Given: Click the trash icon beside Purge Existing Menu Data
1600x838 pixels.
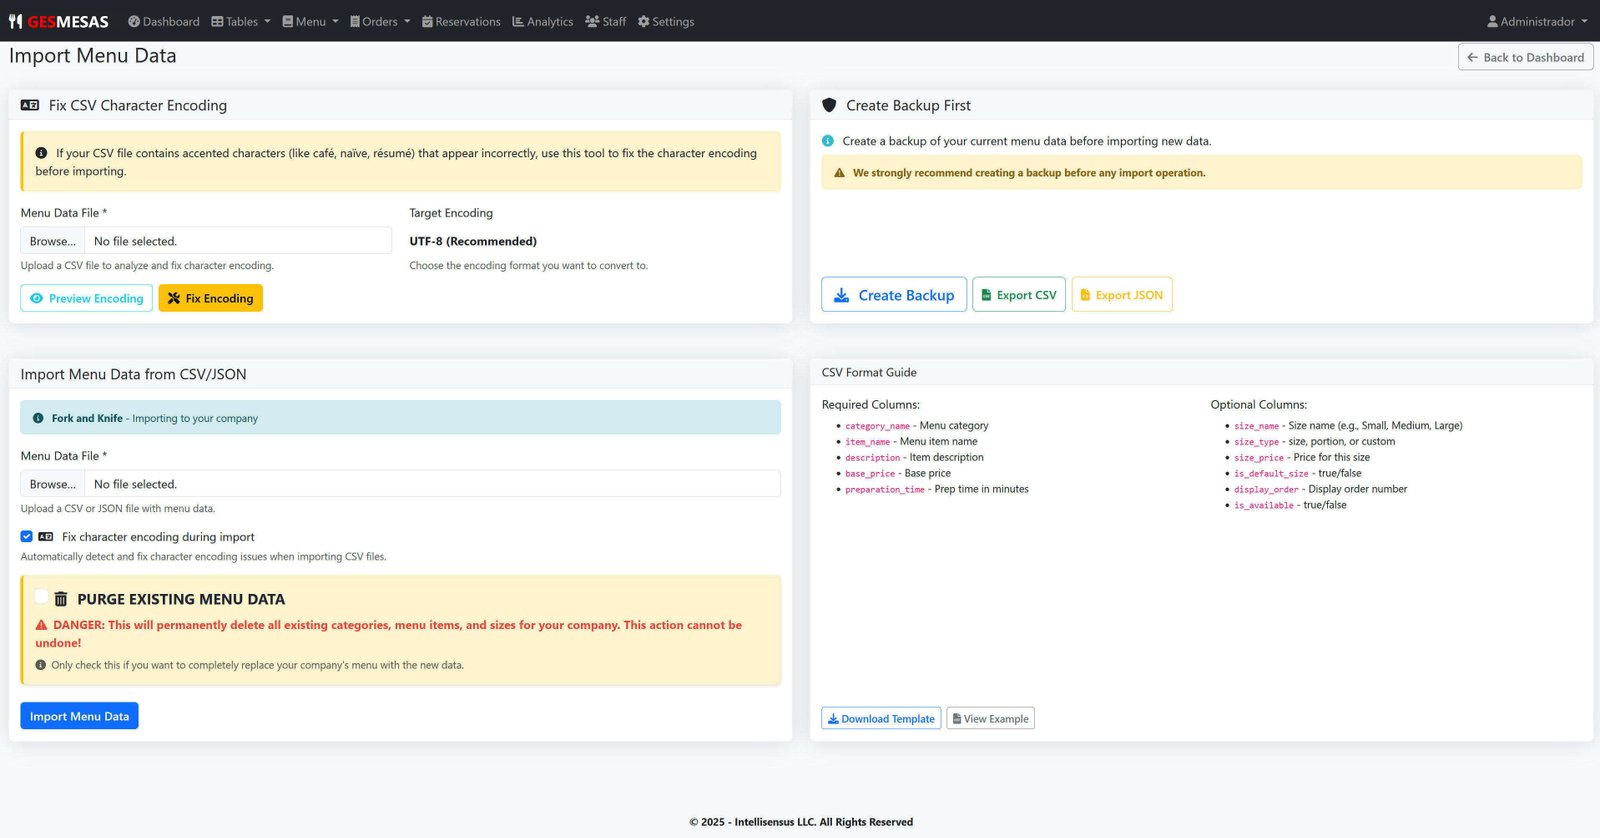Looking at the screenshot, I should (61, 599).
